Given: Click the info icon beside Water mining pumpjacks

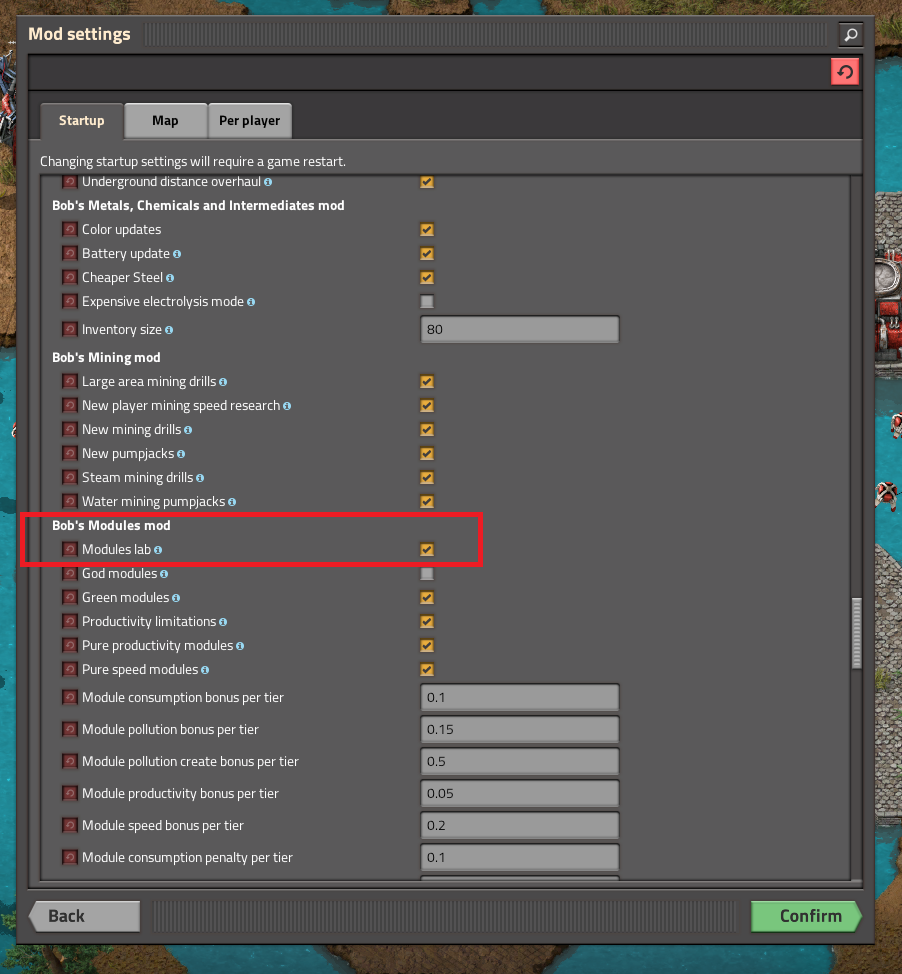Looking at the screenshot, I should [231, 501].
